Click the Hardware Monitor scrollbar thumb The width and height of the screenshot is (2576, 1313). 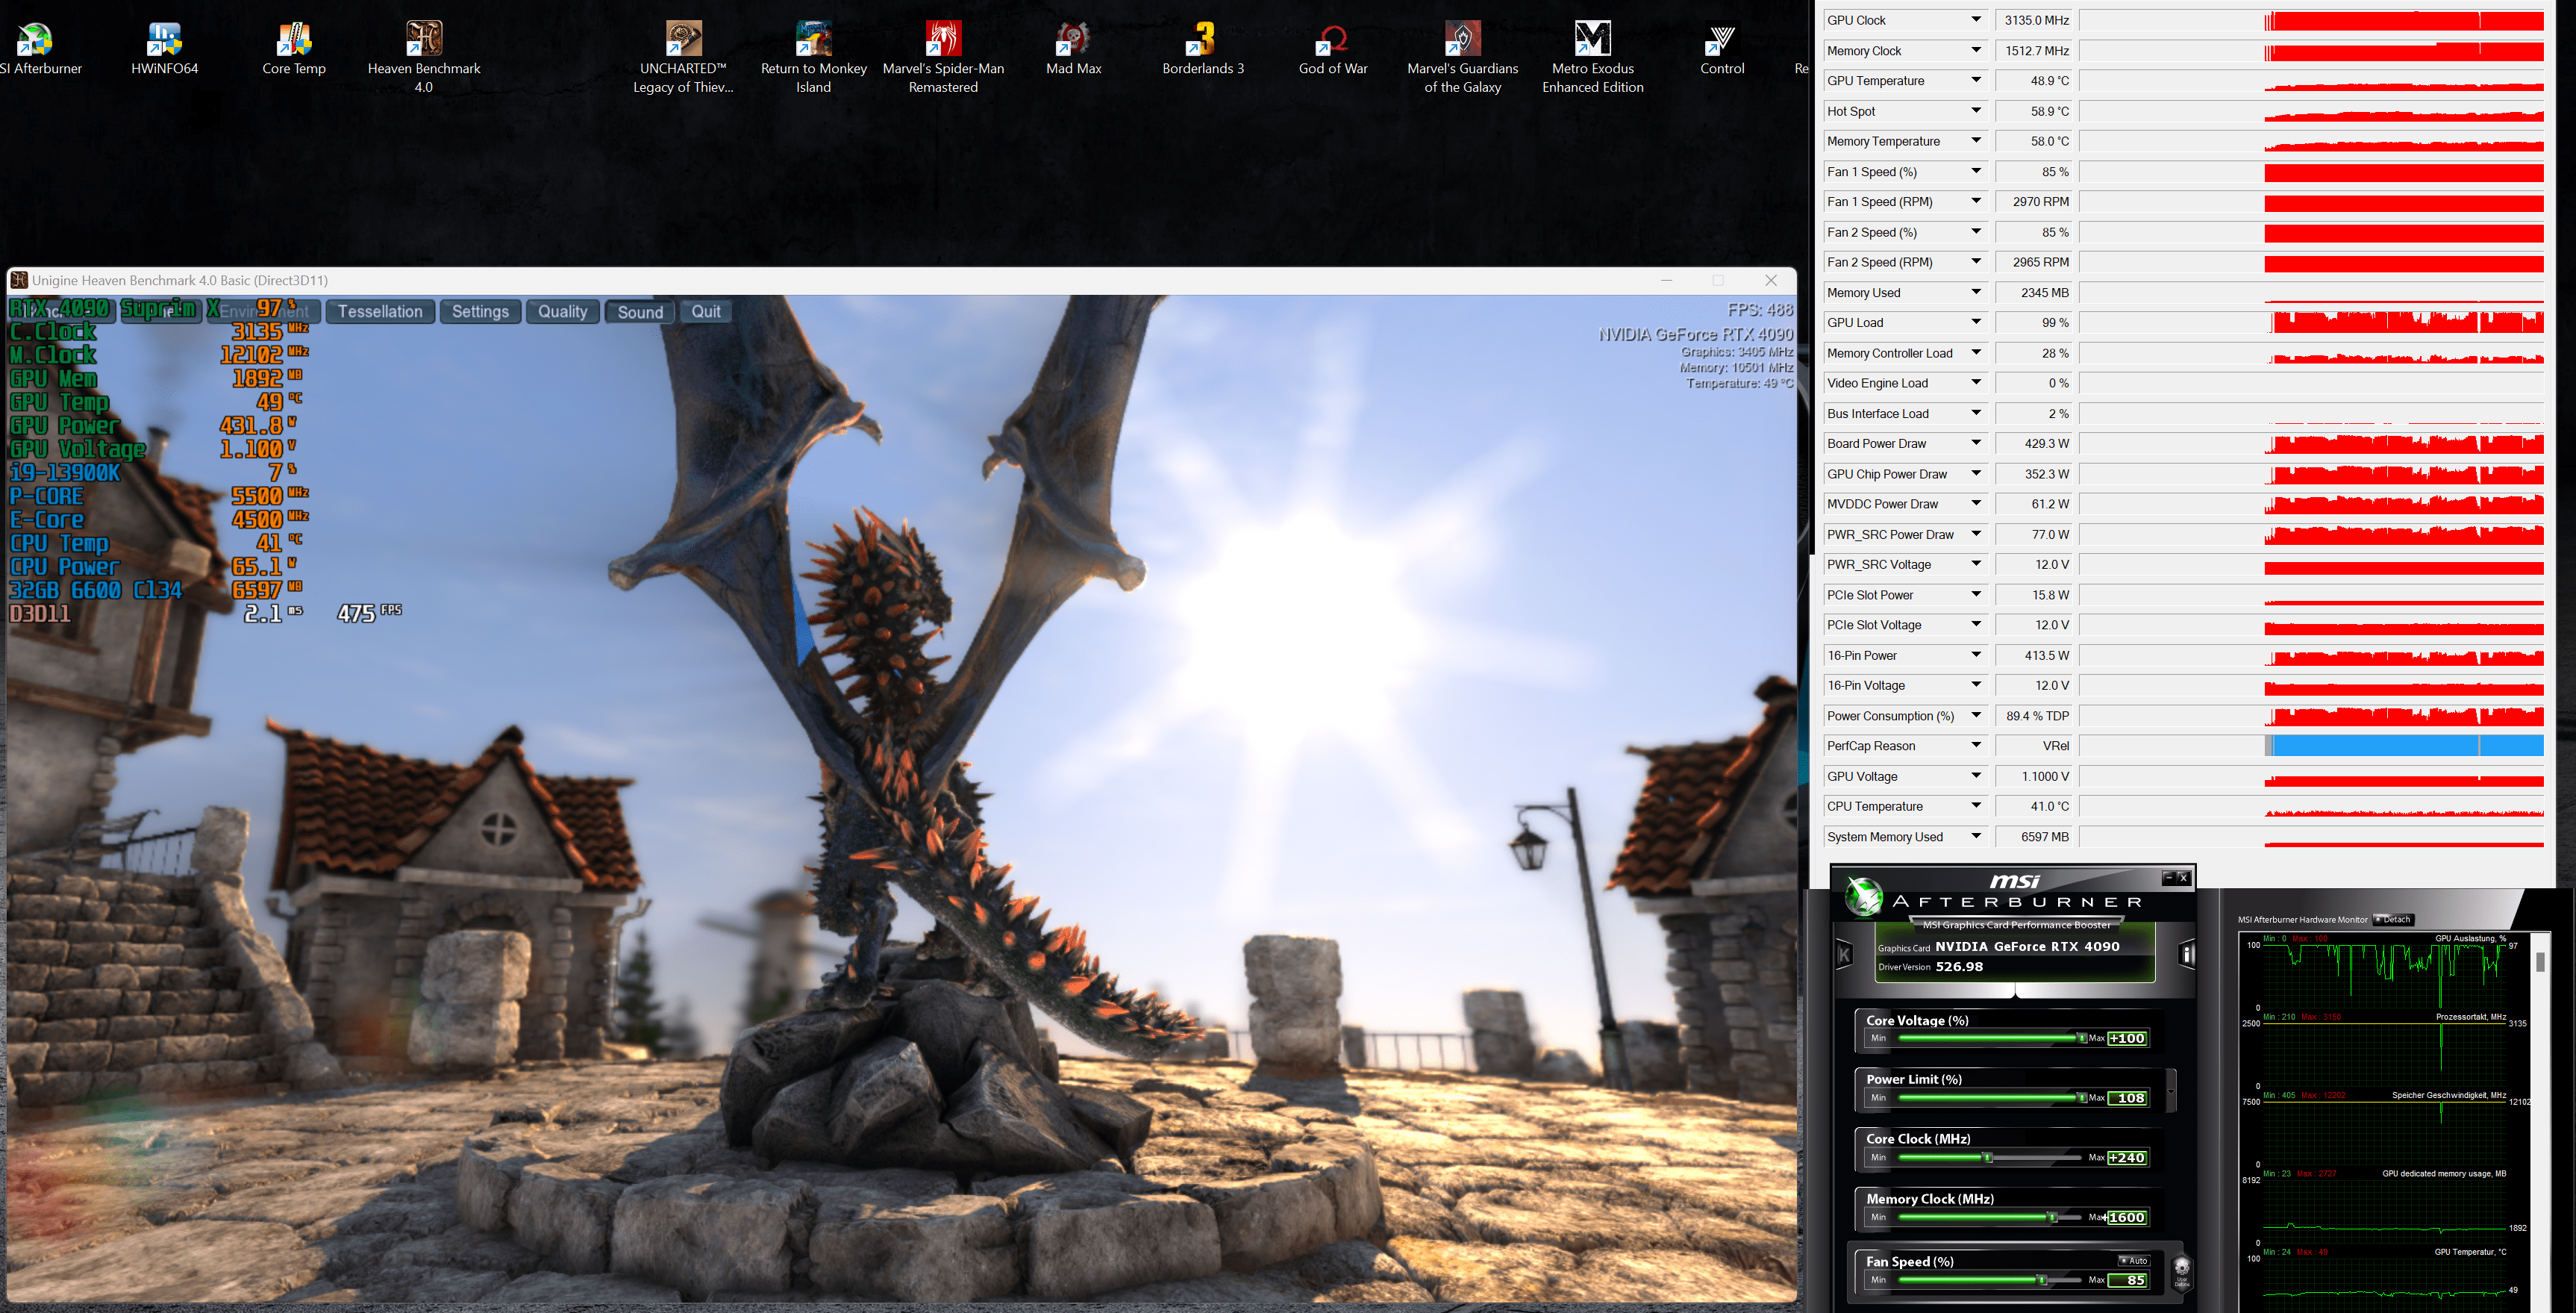coord(2540,962)
